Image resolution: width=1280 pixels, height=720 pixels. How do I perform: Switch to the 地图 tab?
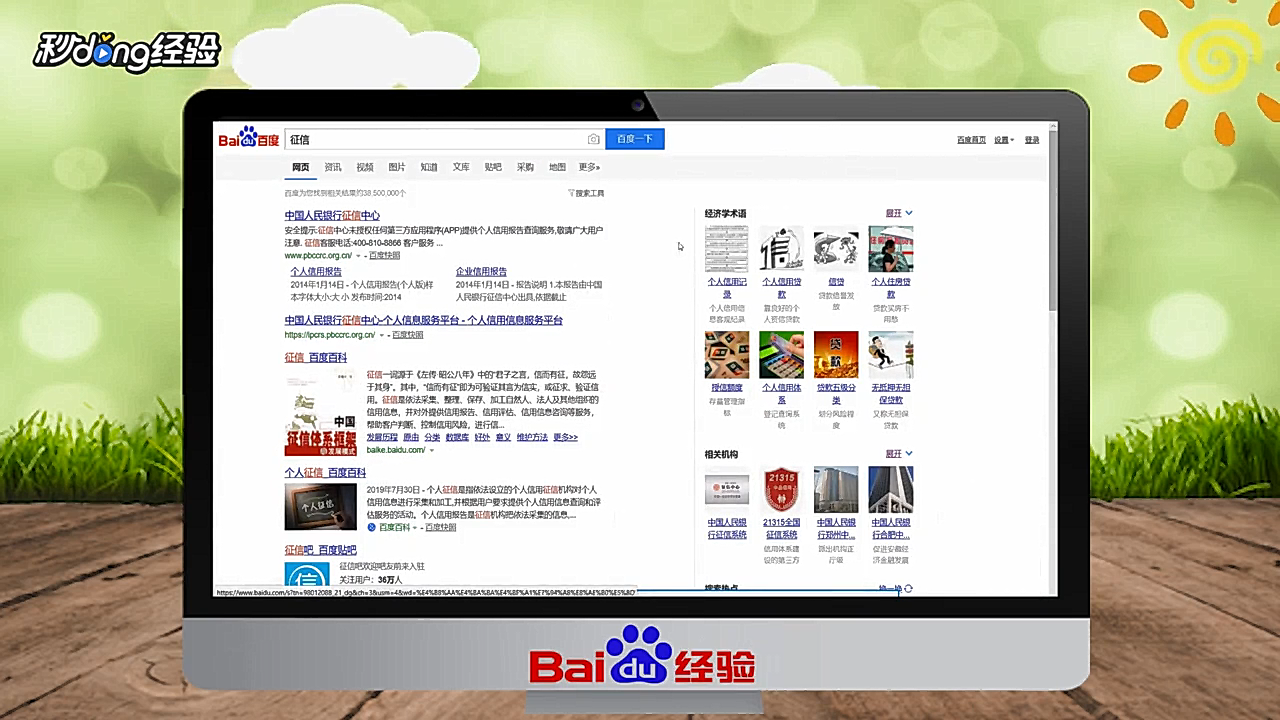(557, 167)
